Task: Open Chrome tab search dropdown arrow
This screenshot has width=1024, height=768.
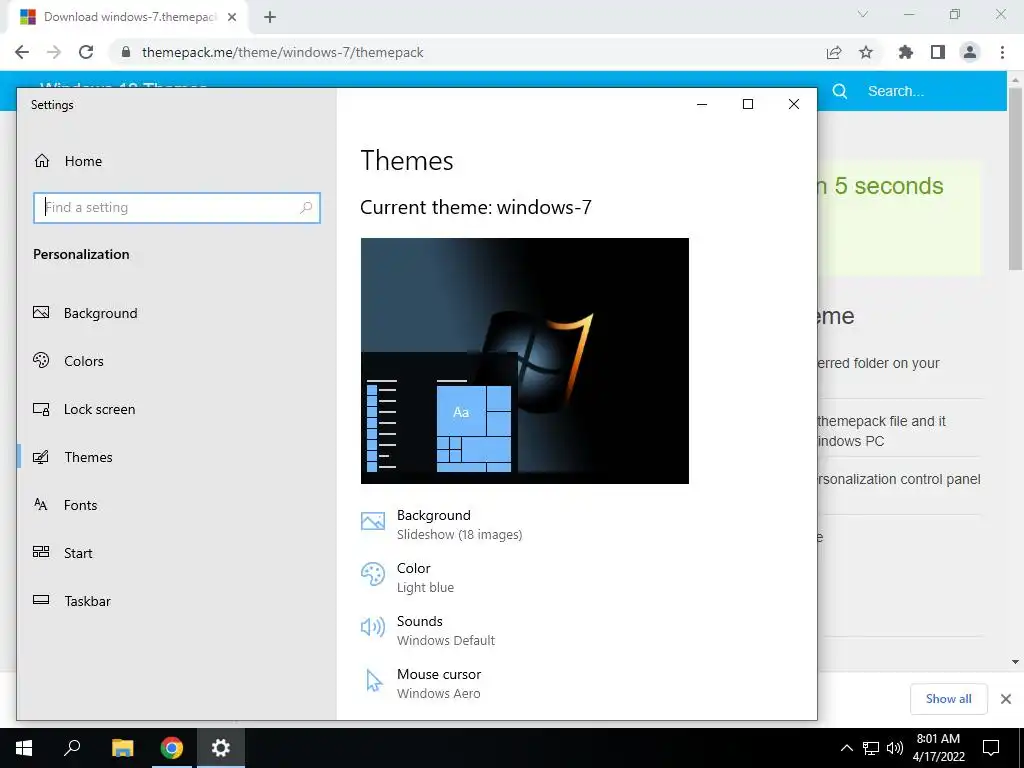Action: (x=863, y=14)
